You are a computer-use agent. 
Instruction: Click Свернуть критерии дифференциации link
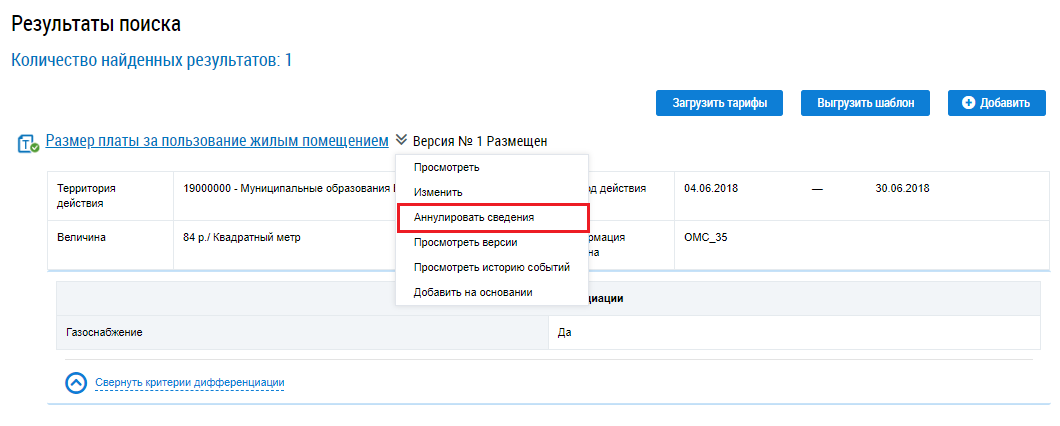(190, 383)
